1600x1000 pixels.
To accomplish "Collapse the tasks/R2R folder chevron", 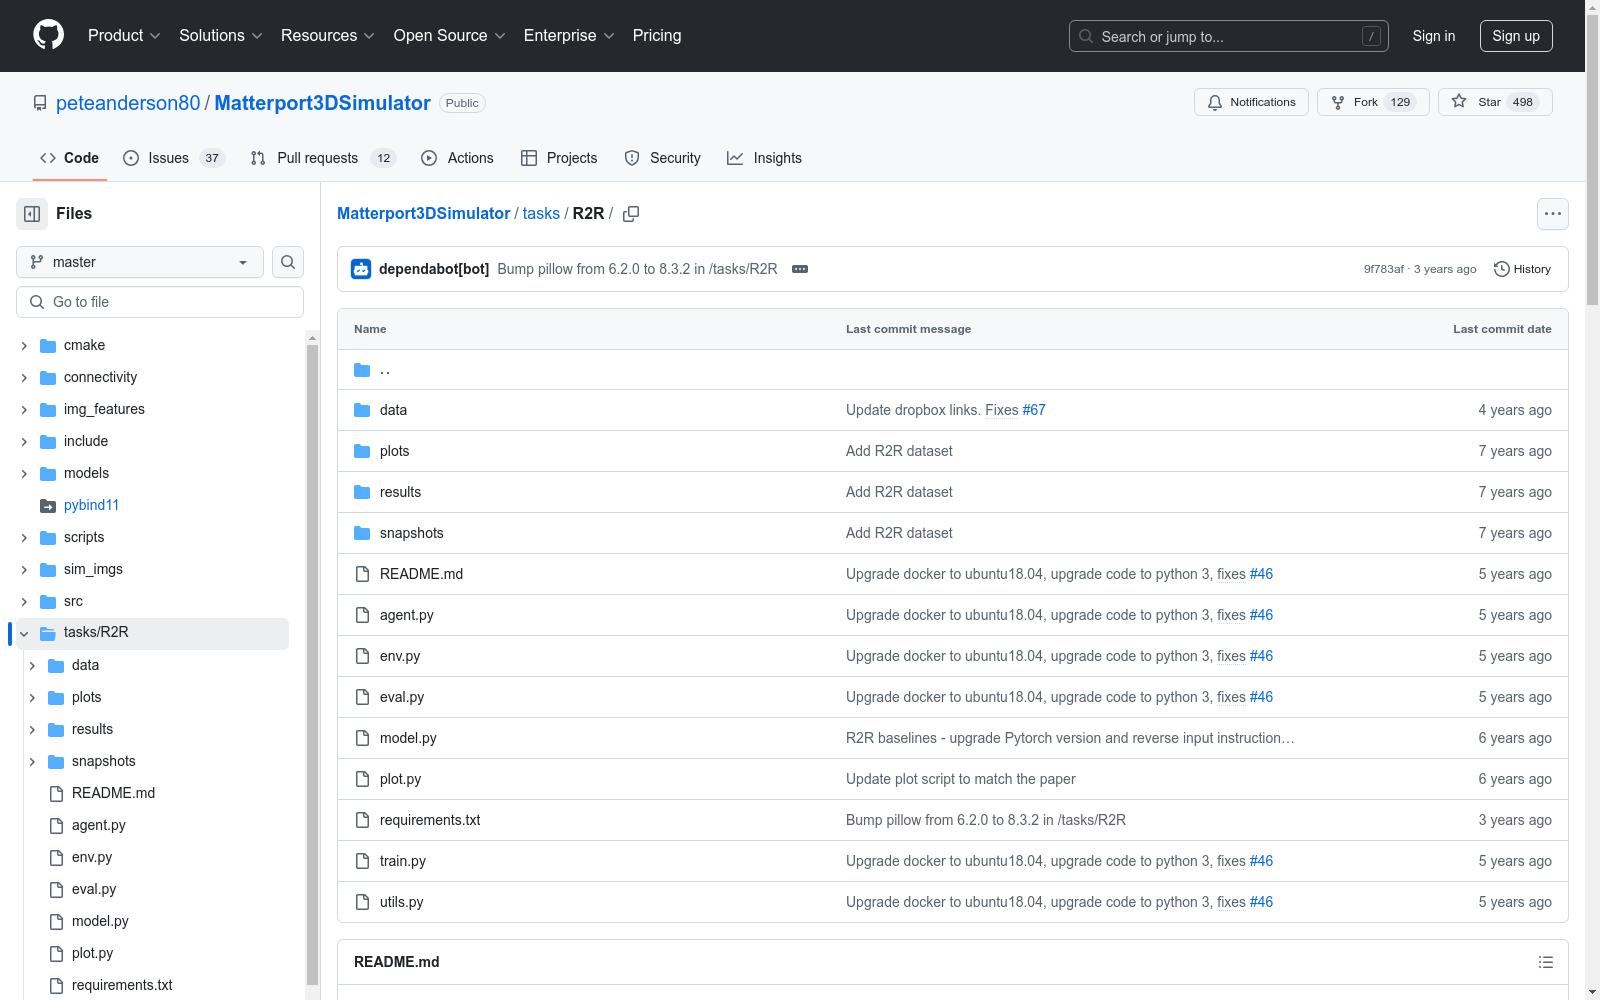I will point(24,634).
